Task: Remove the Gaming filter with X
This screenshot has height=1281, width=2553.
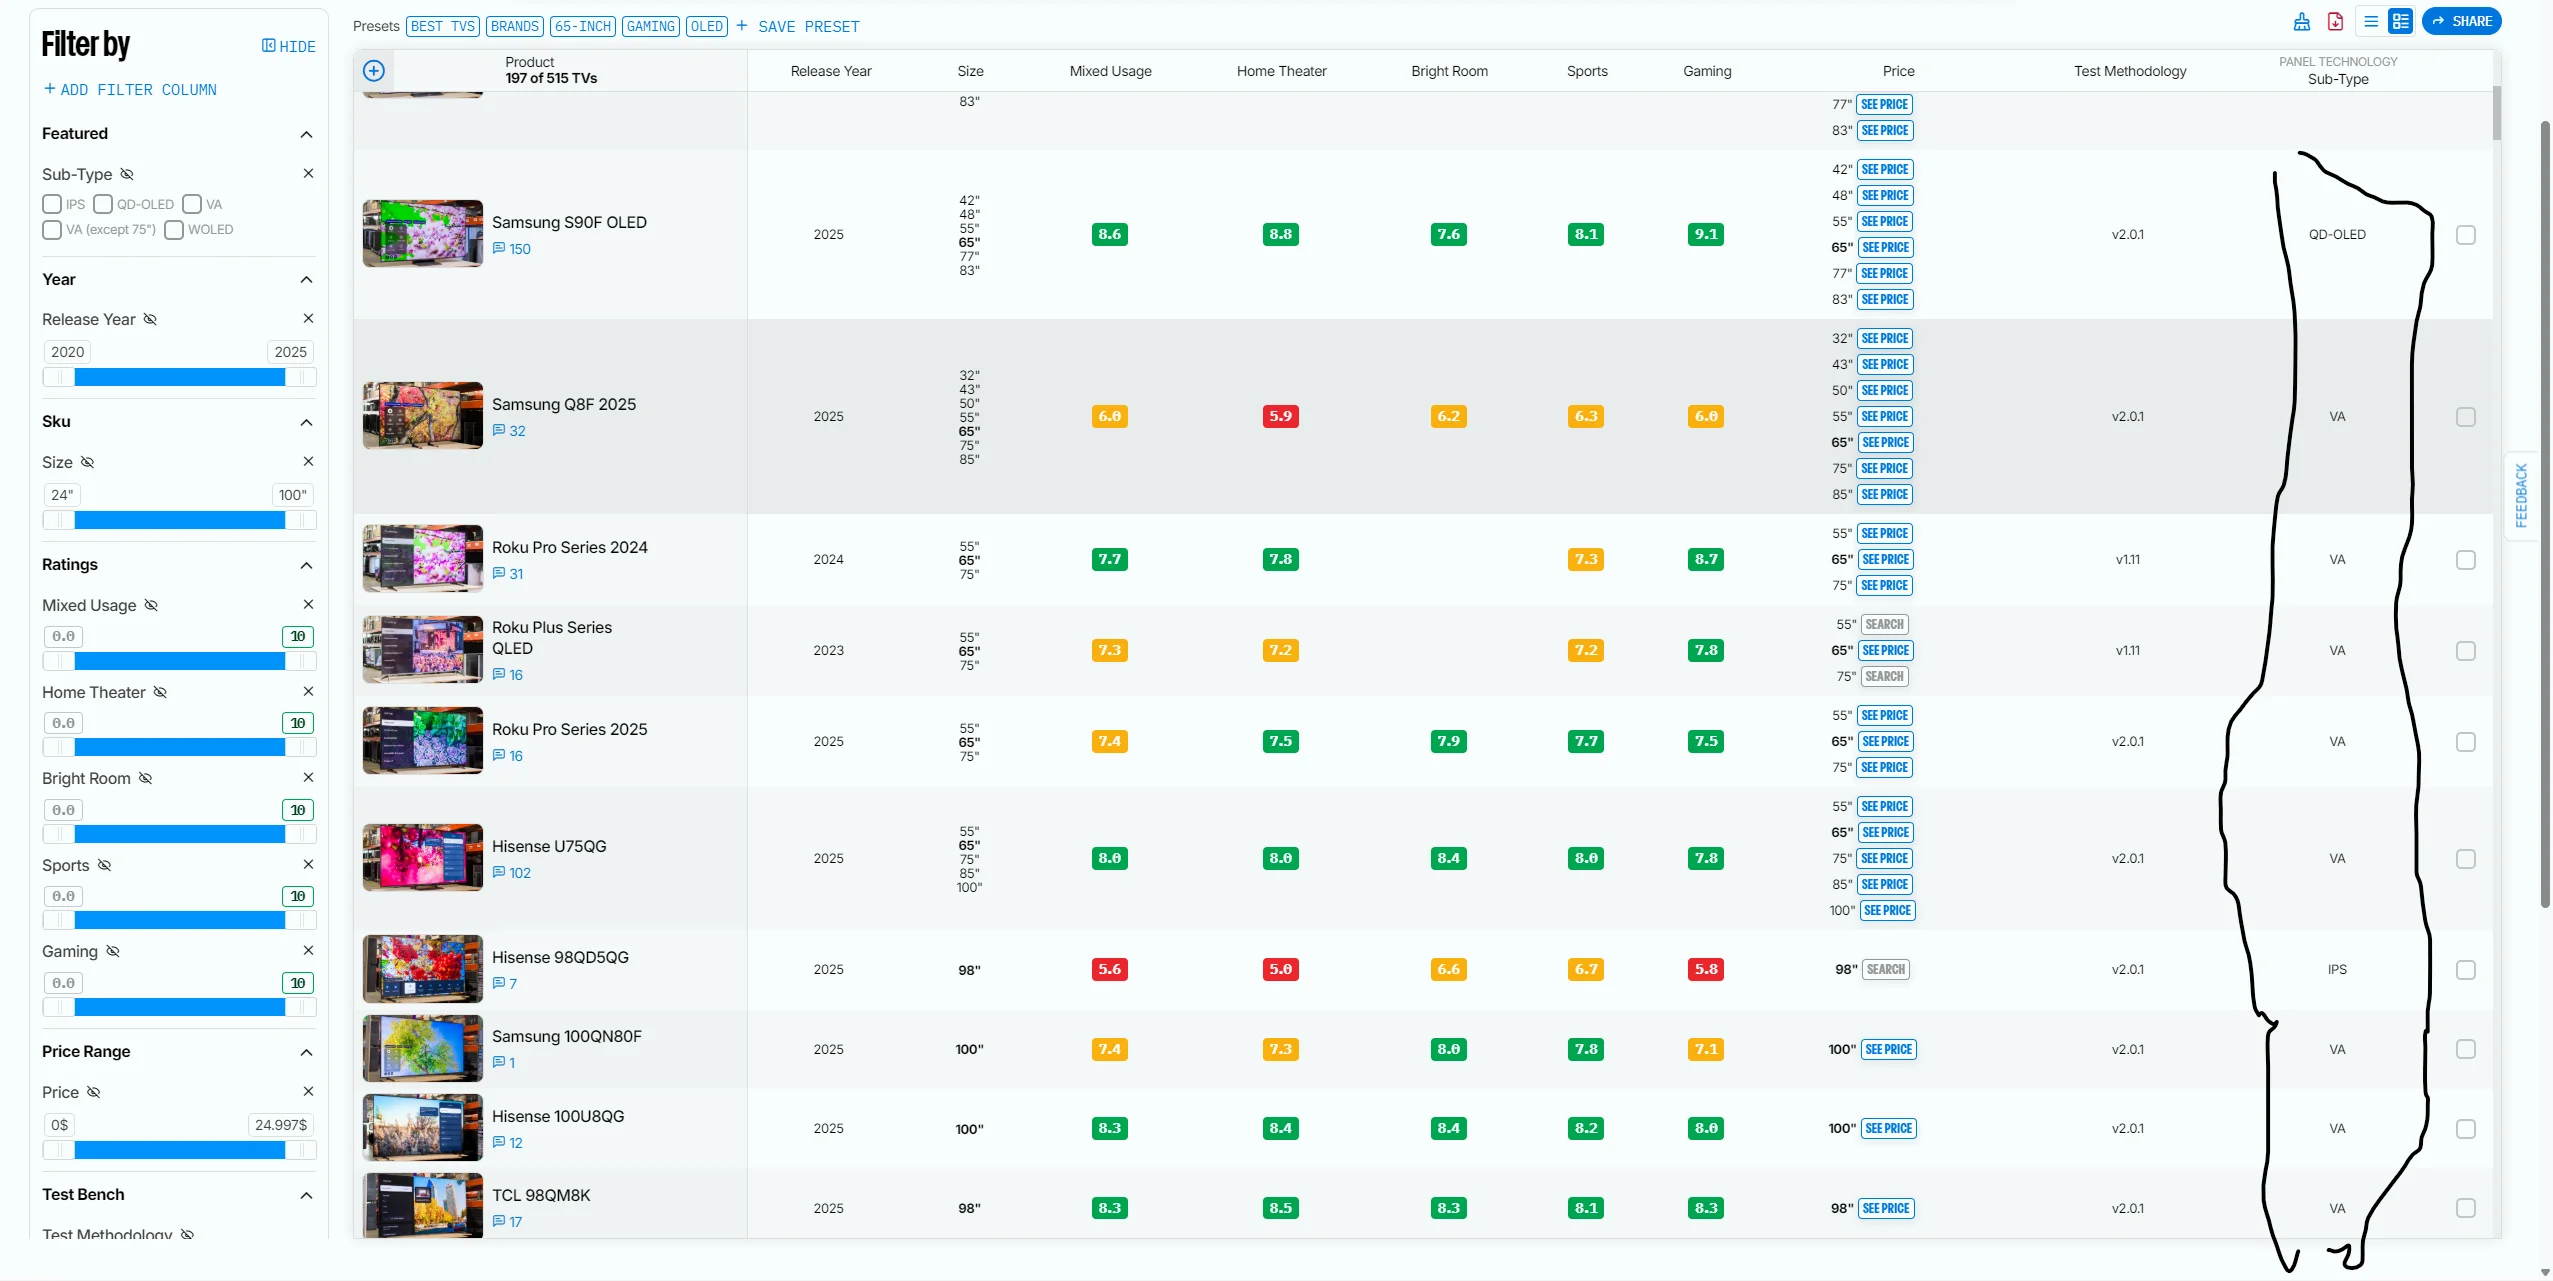Action: click(x=308, y=951)
